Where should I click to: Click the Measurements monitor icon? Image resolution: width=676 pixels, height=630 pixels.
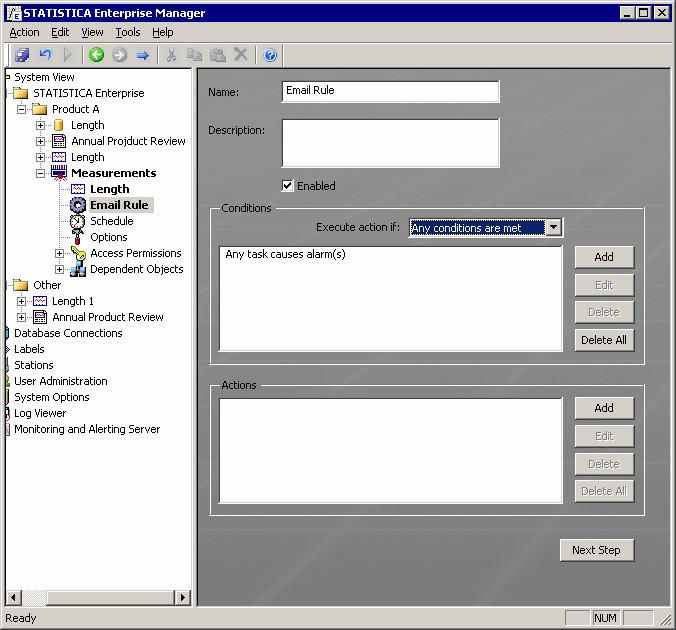[59, 172]
